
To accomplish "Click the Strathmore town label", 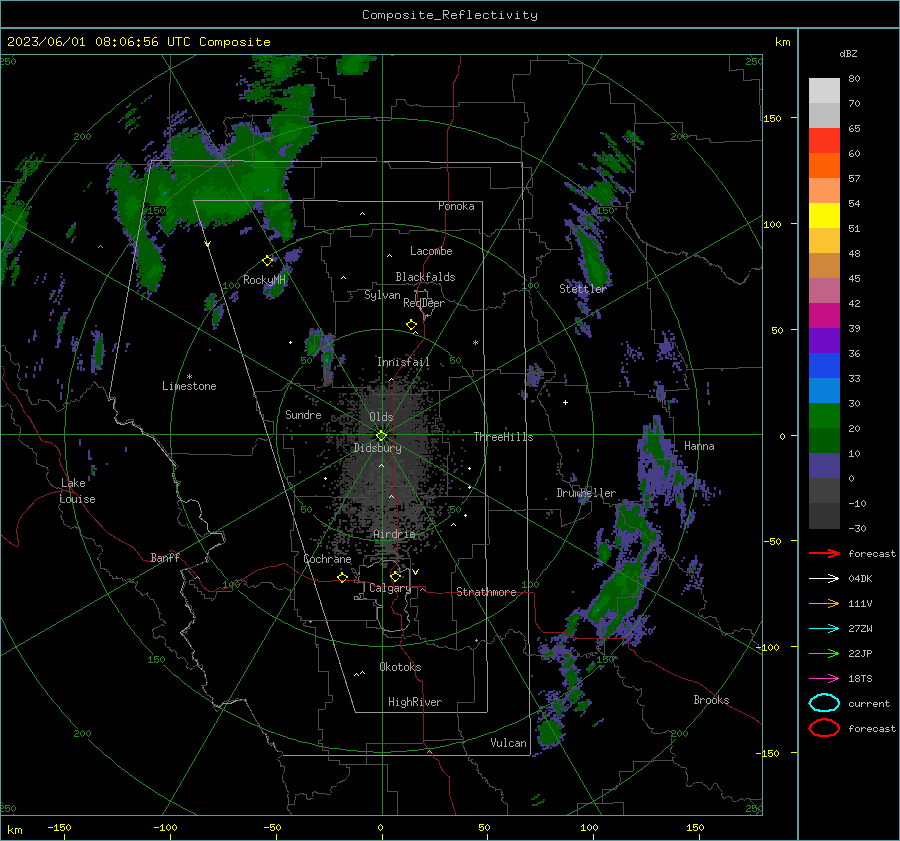I will click(x=486, y=592).
